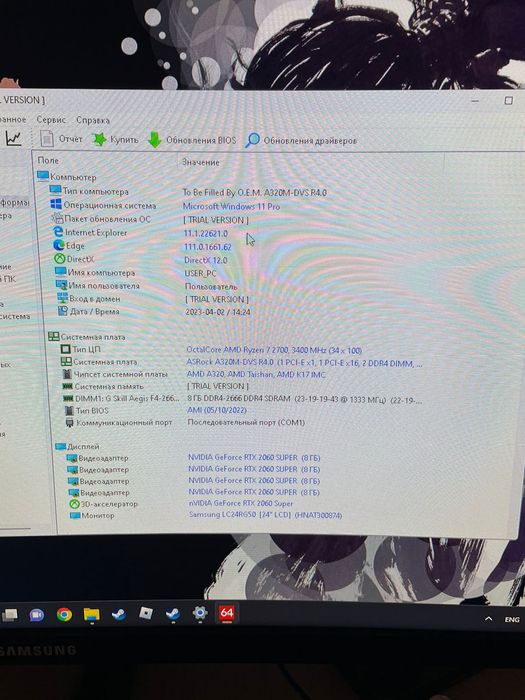Click the 3D-акселератор icon
The width and height of the screenshot is (525, 700).
74,504
